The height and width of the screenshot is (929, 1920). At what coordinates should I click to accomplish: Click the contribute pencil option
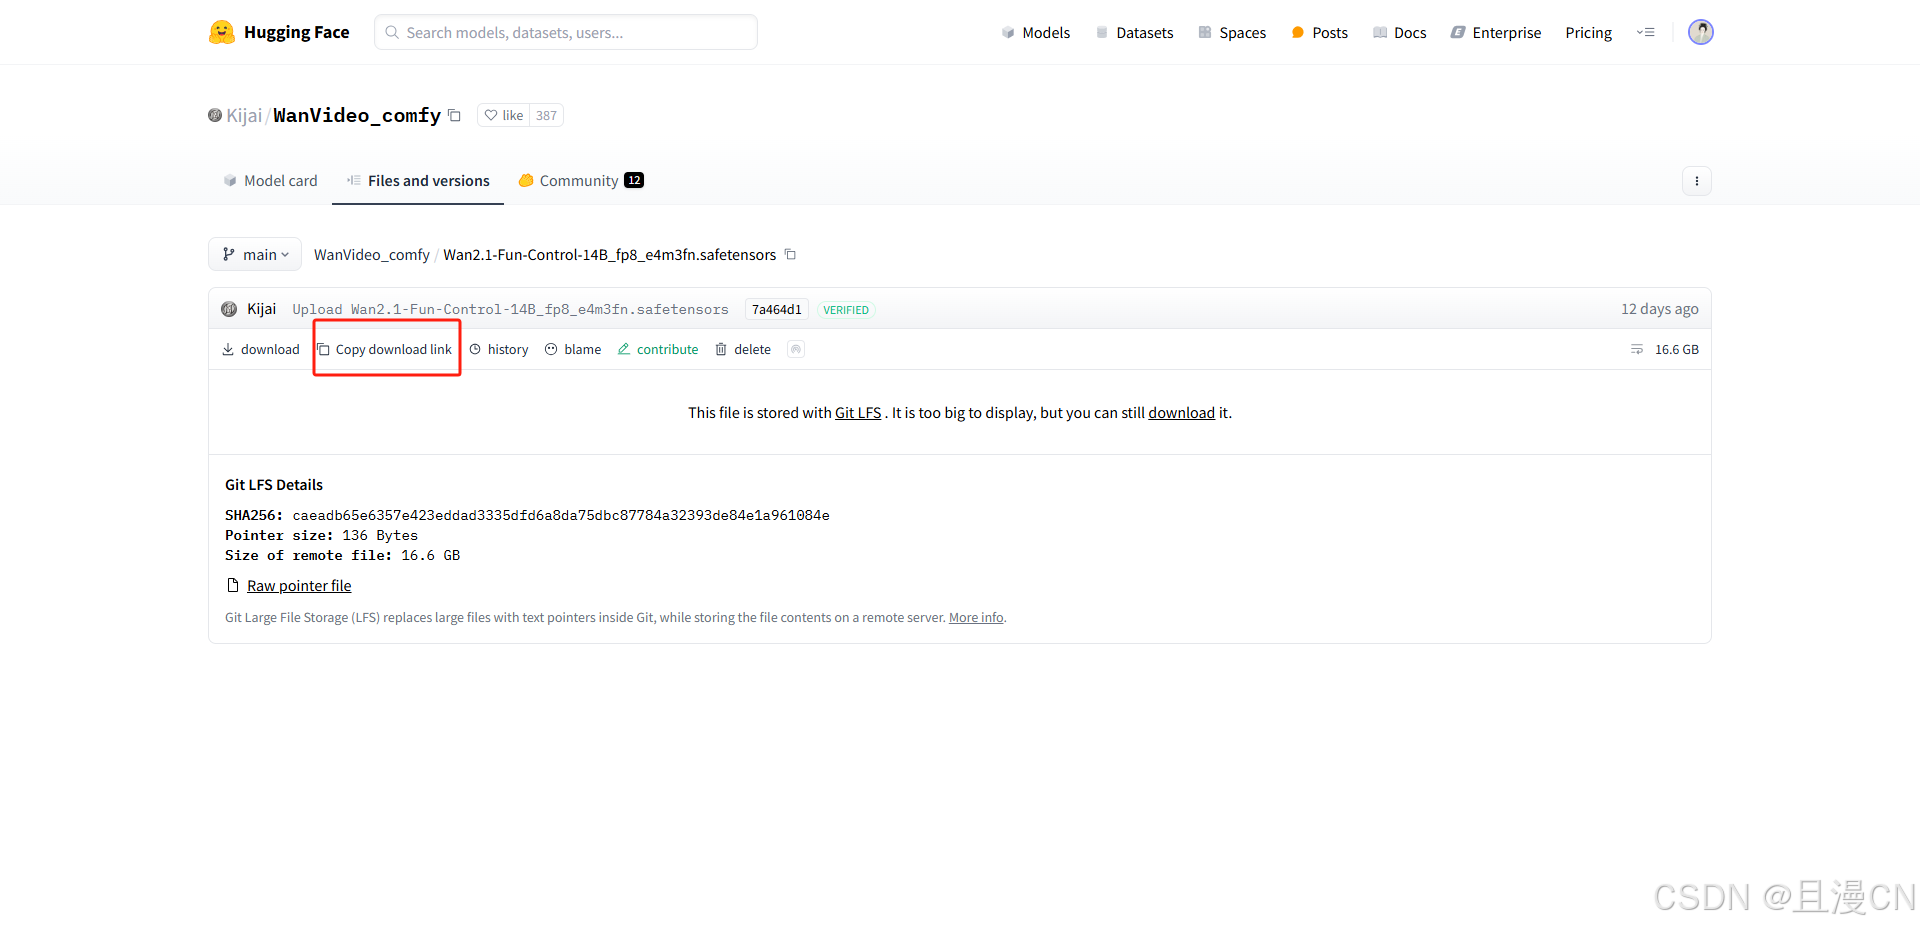tap(658, 349)
